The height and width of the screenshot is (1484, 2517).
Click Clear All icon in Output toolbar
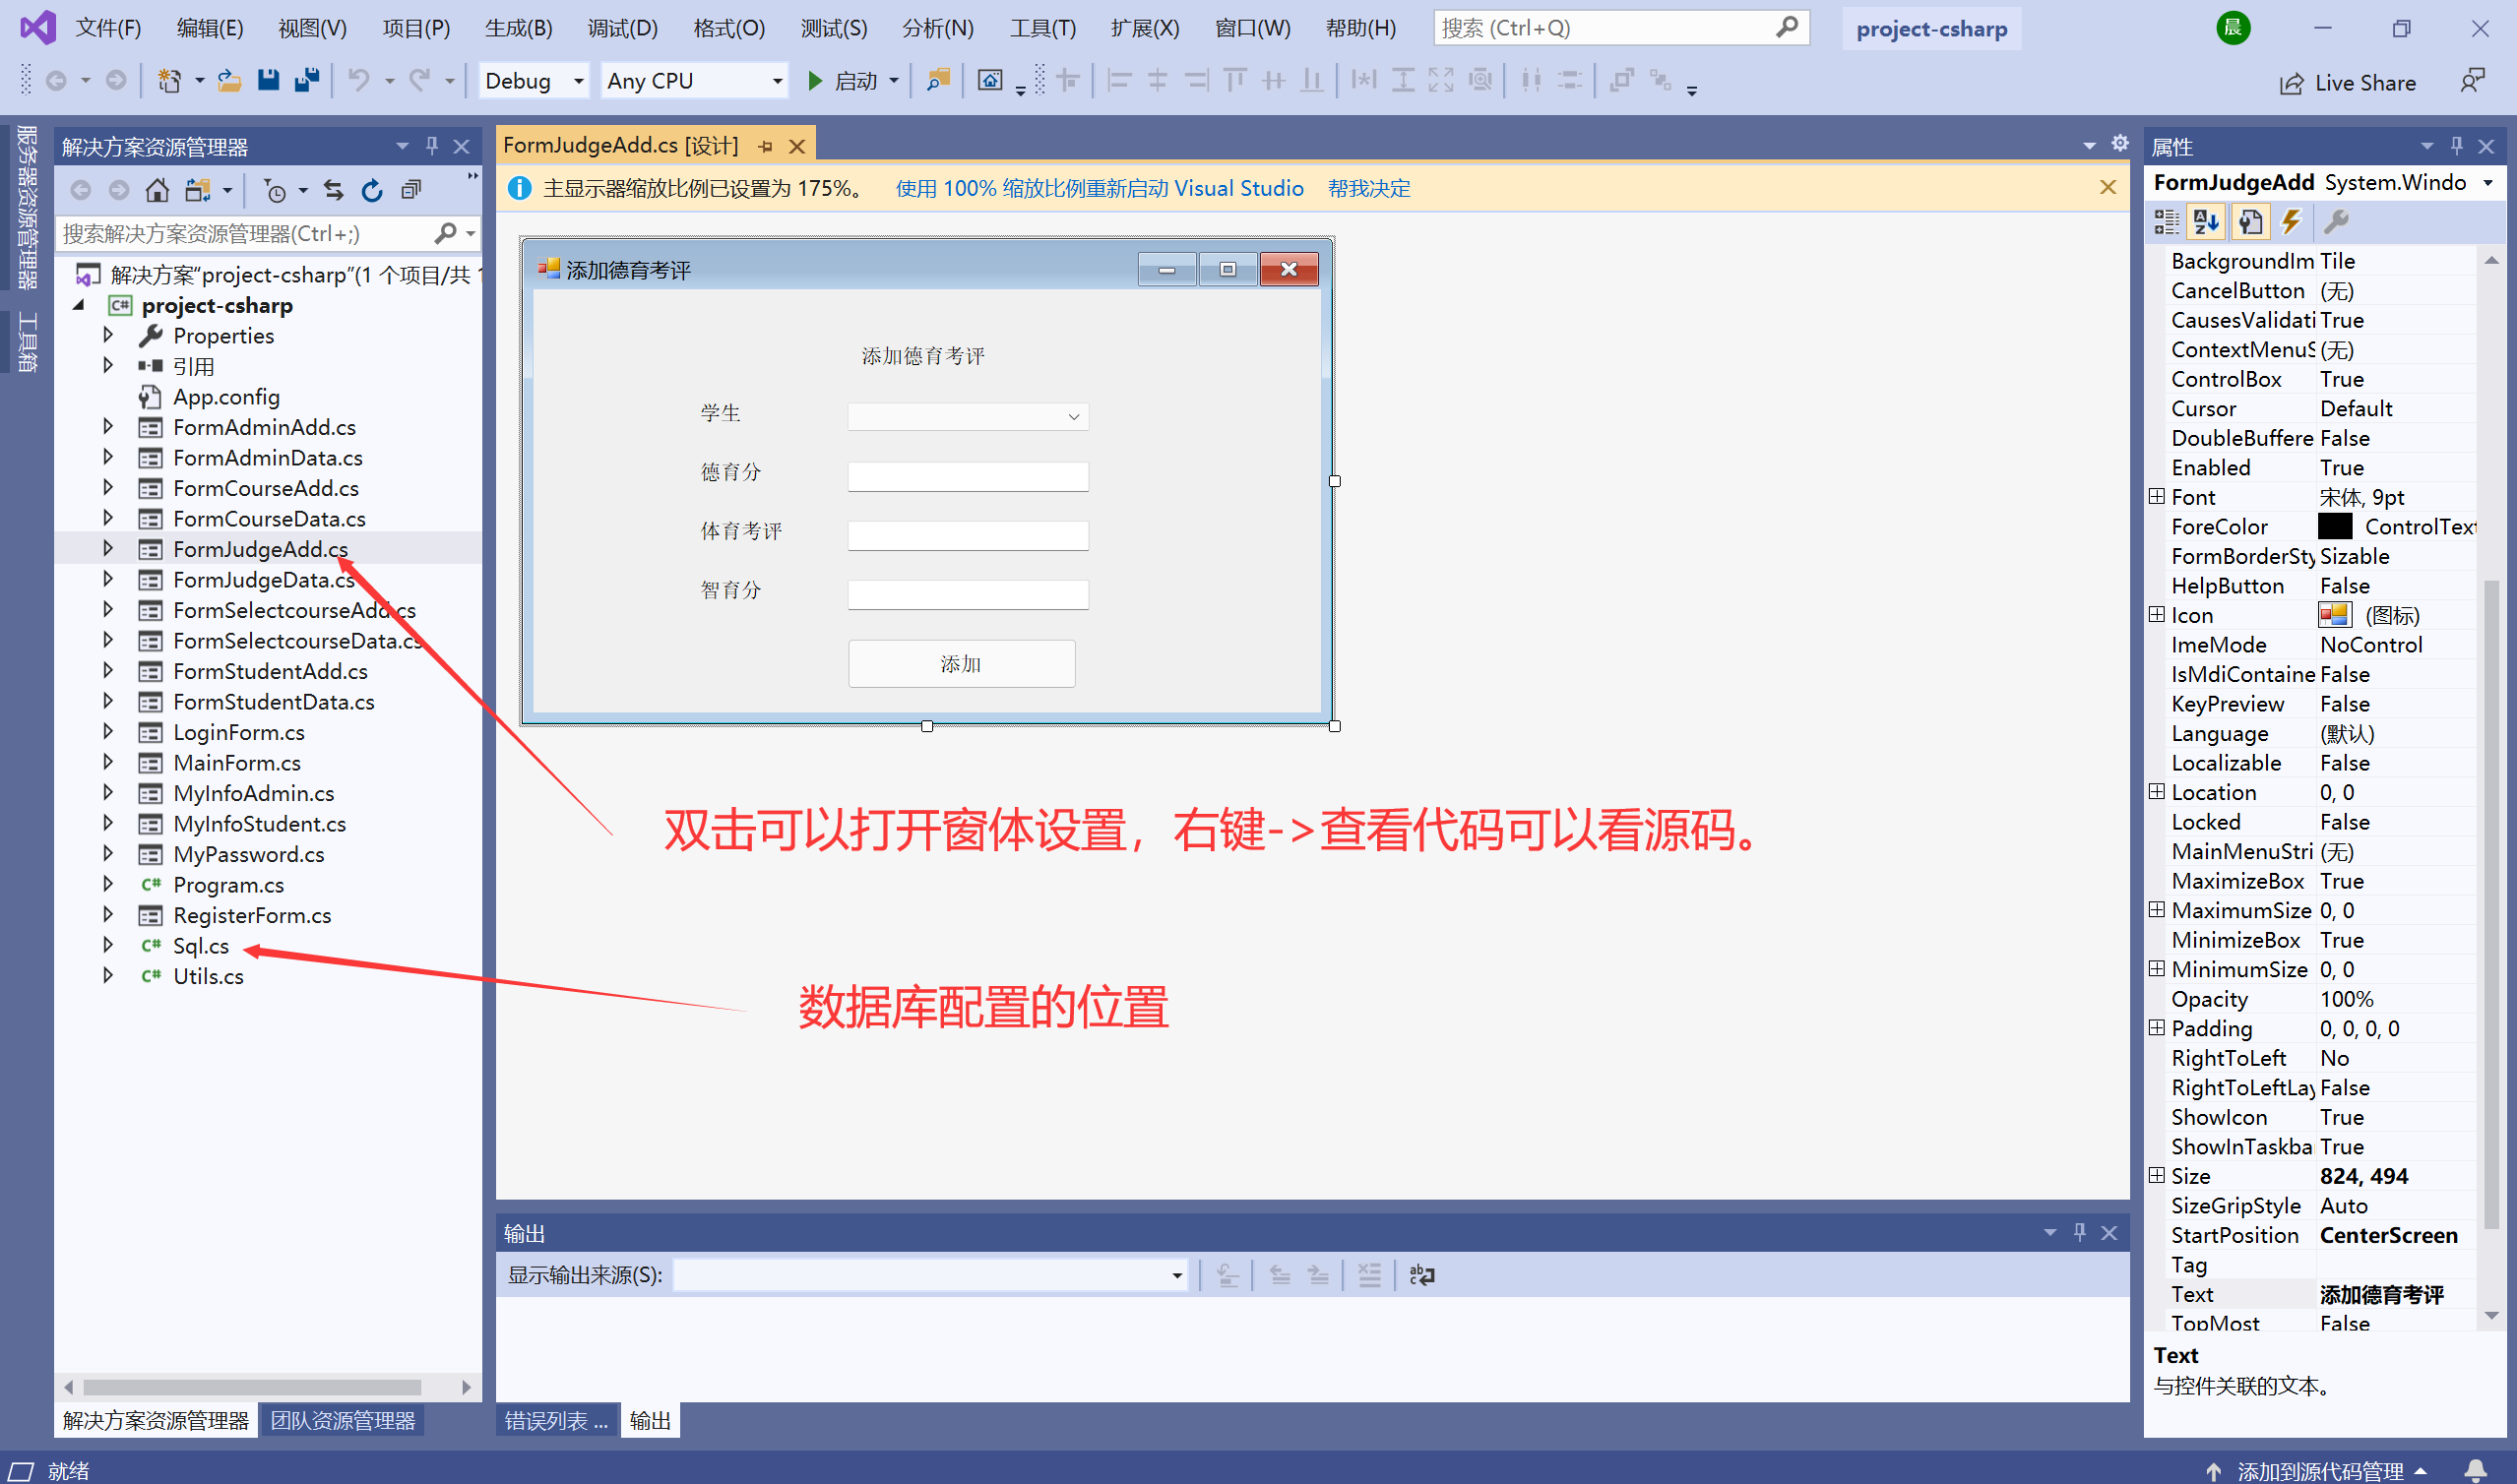pos(1369,1274)
